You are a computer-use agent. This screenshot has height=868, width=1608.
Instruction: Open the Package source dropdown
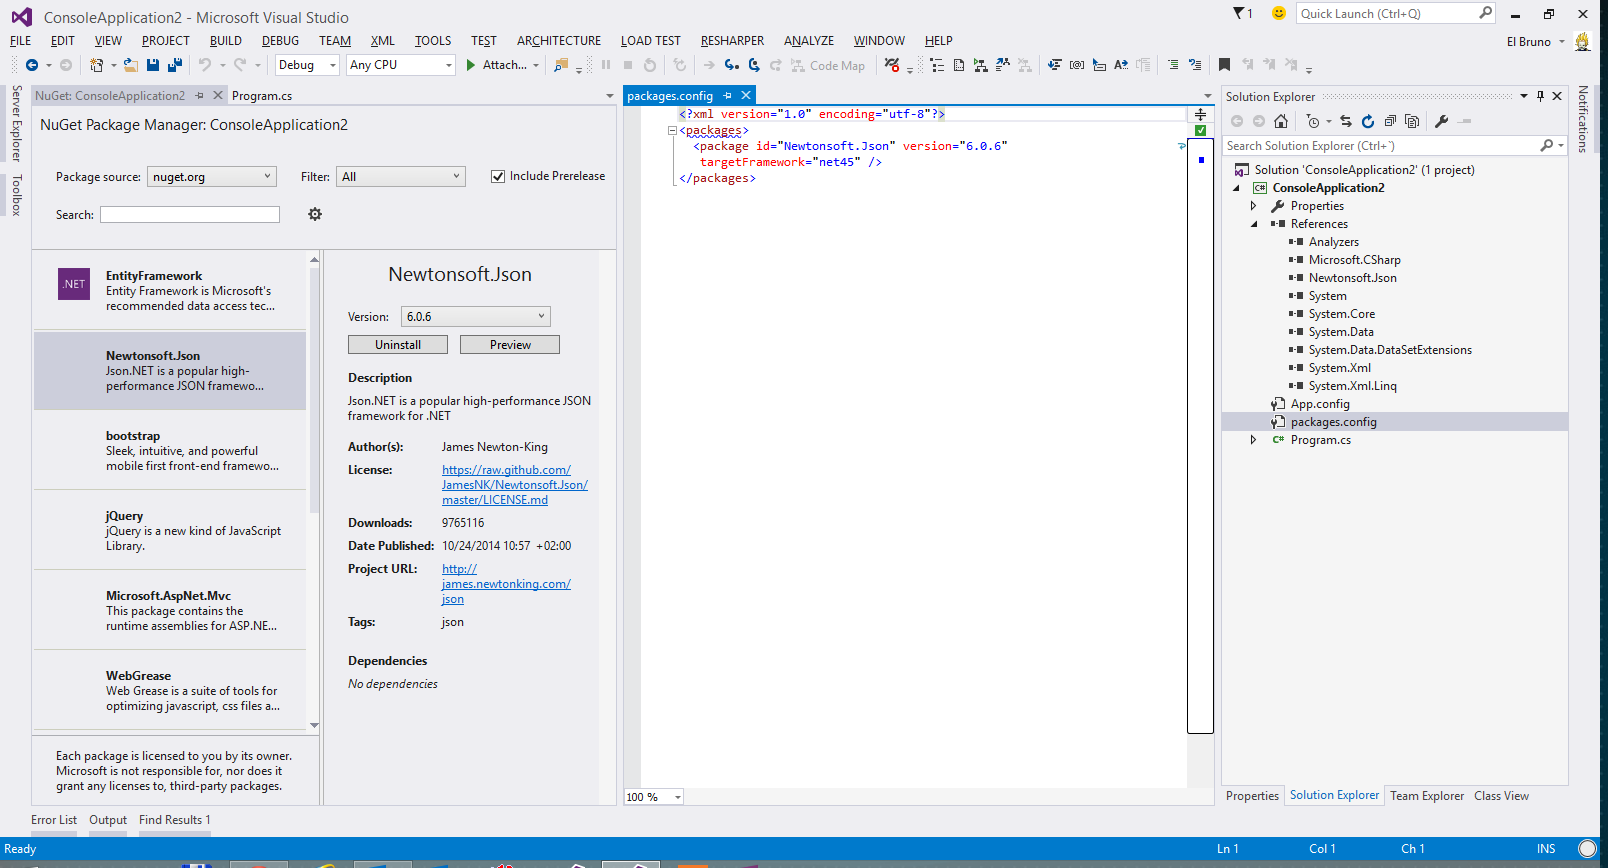tap(212, 177)
